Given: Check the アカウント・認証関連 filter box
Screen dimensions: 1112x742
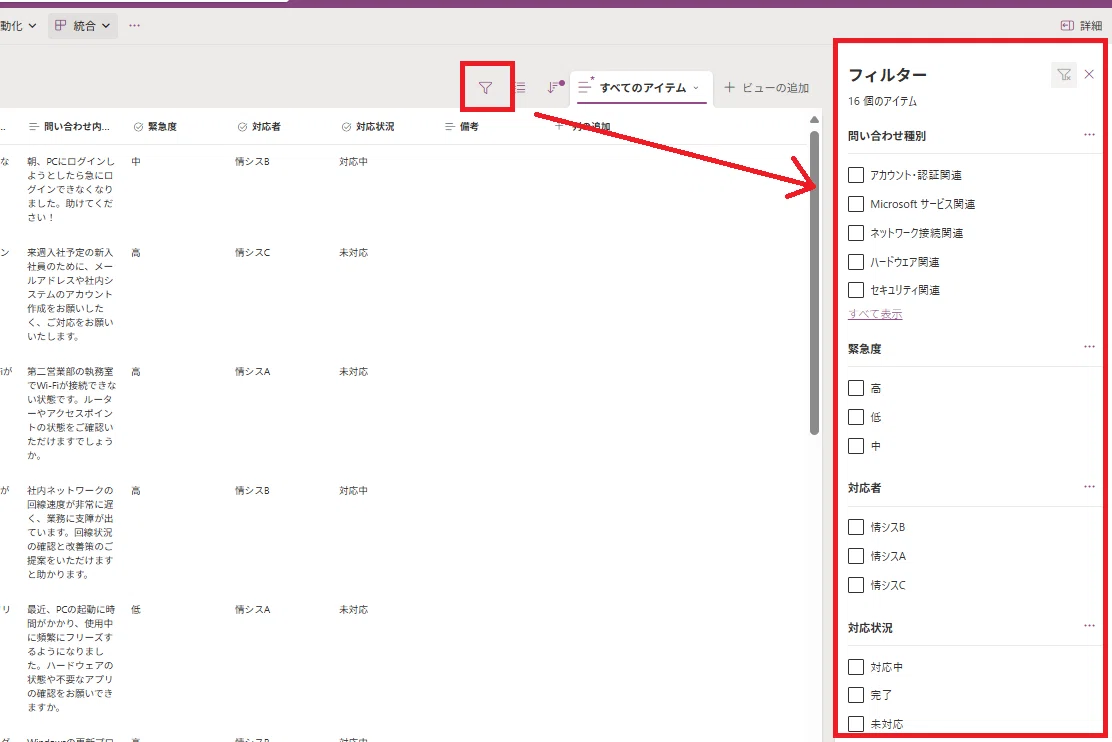Looking at the screenshot, I should tap(856, 175).
